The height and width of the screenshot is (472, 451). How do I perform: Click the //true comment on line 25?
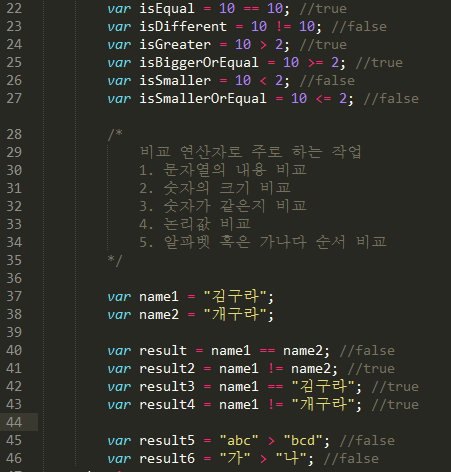[x=379, y=62]
